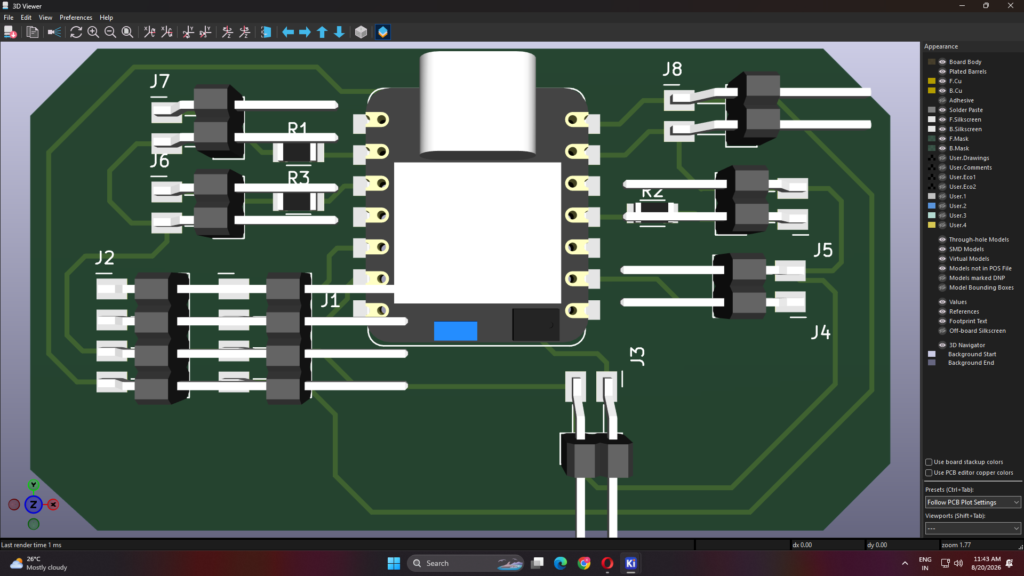Rotate X counterclockwise using toolbar icon
The width and height of the screenshot is (1024, 576).
point(167,32)
